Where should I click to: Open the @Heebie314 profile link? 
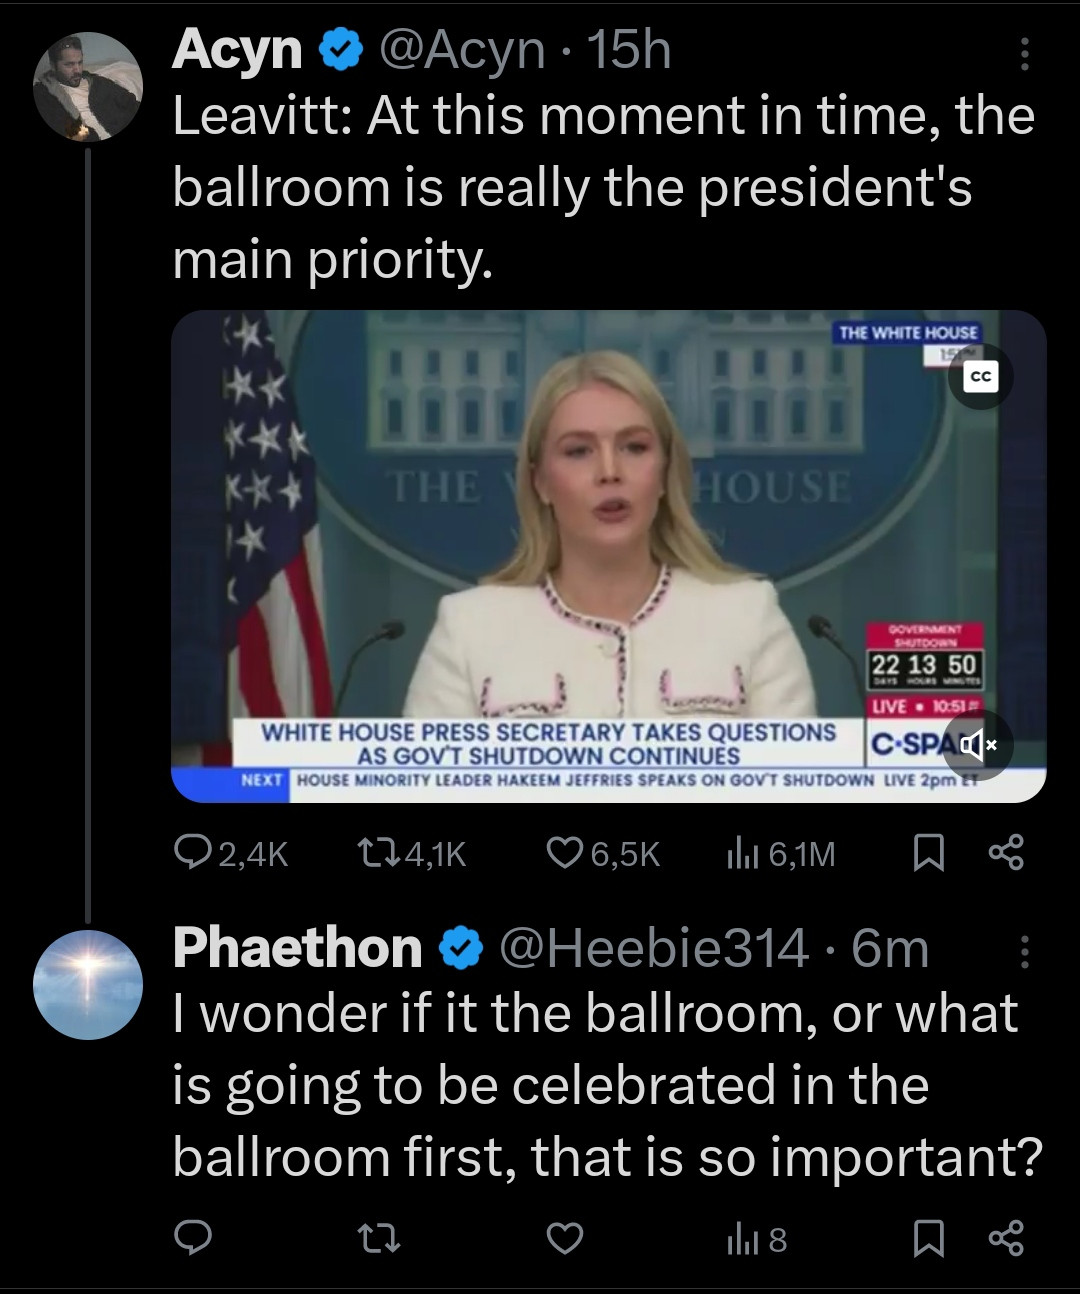coord(653,949)
